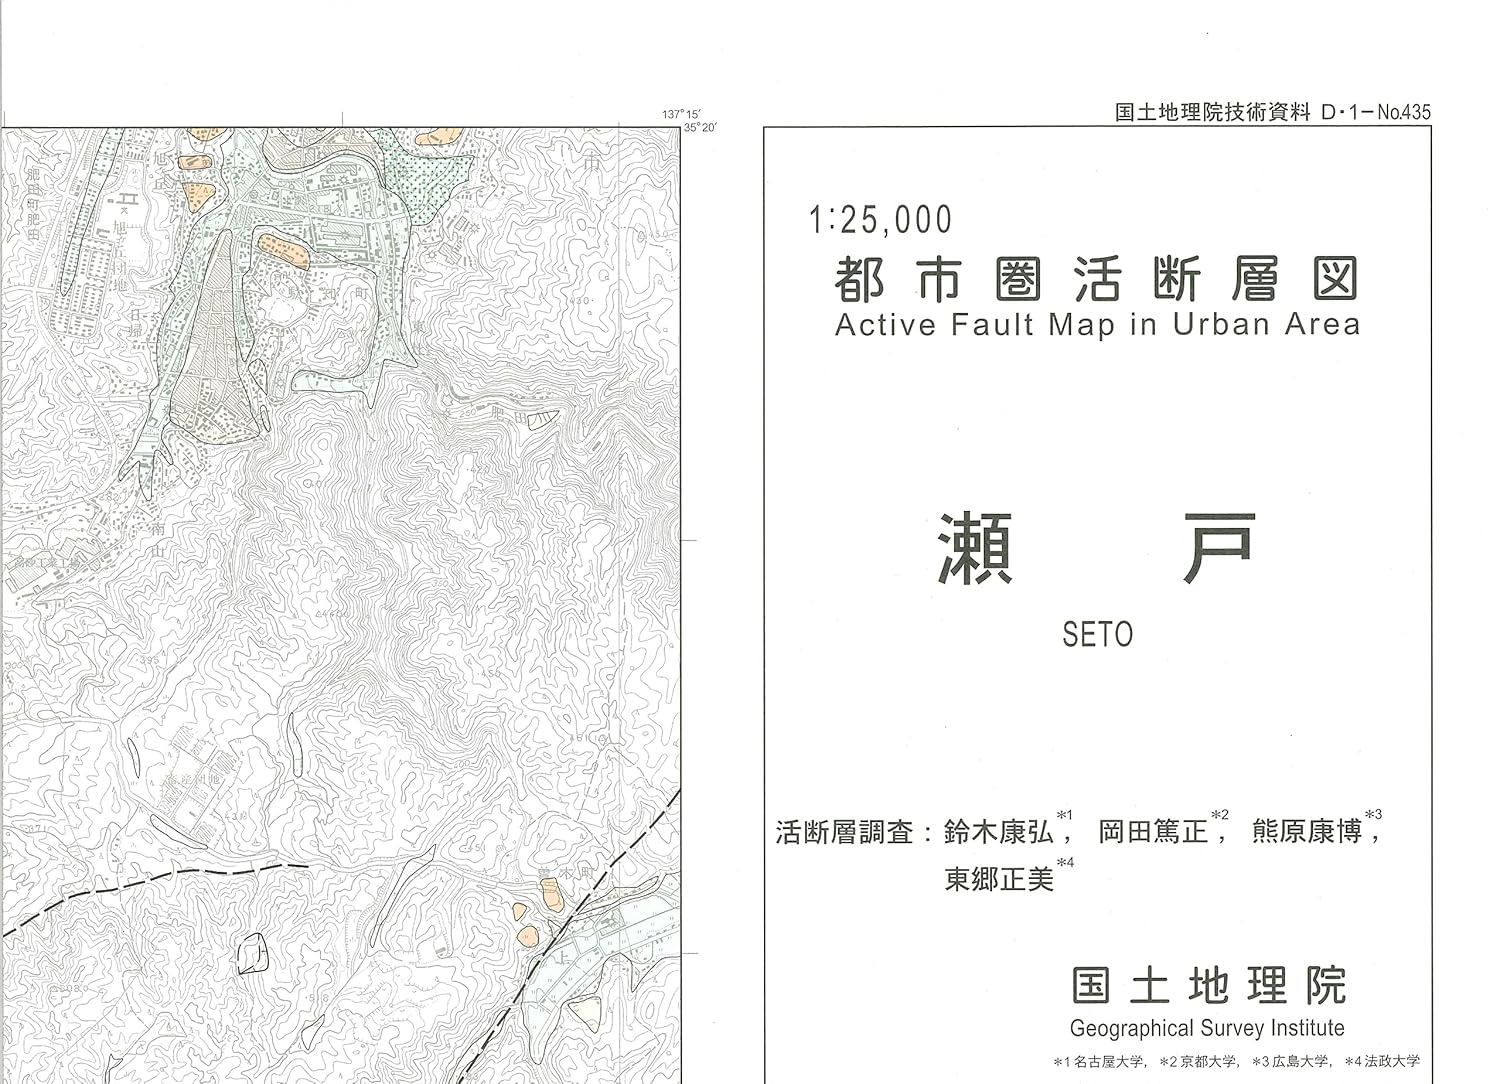Click the large sheet-name character "戸"

coord(1219,548)
